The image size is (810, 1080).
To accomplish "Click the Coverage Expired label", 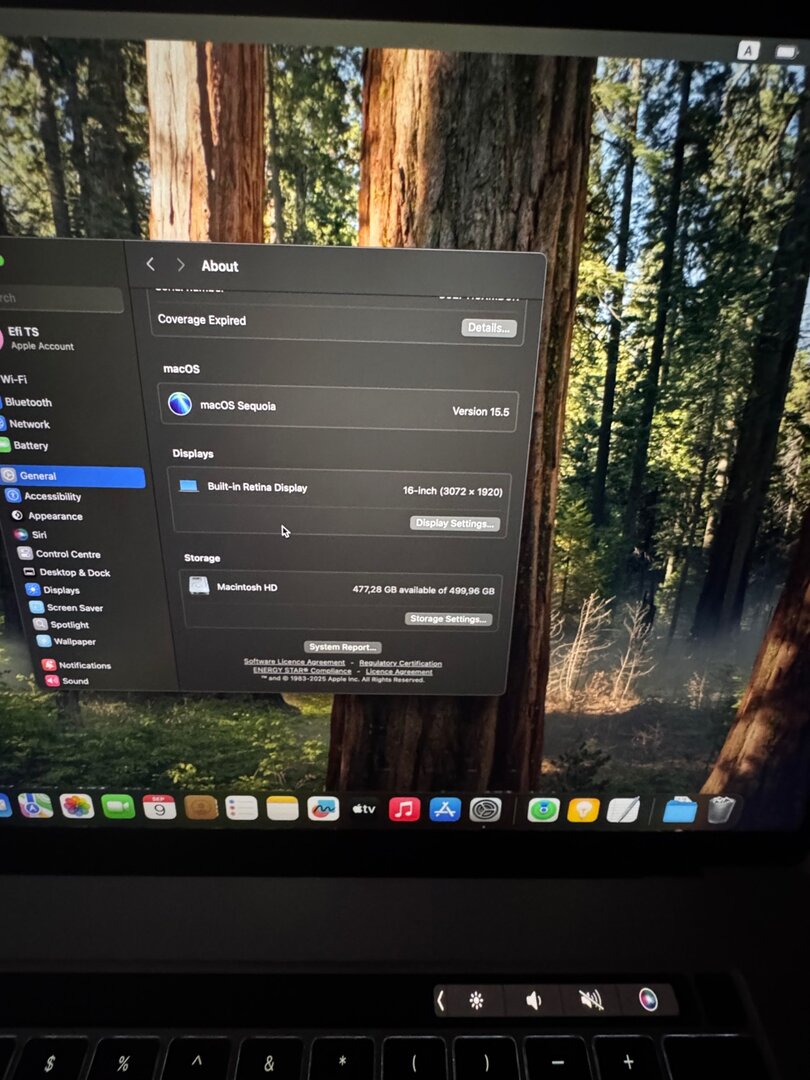I will tap(202, 320).
